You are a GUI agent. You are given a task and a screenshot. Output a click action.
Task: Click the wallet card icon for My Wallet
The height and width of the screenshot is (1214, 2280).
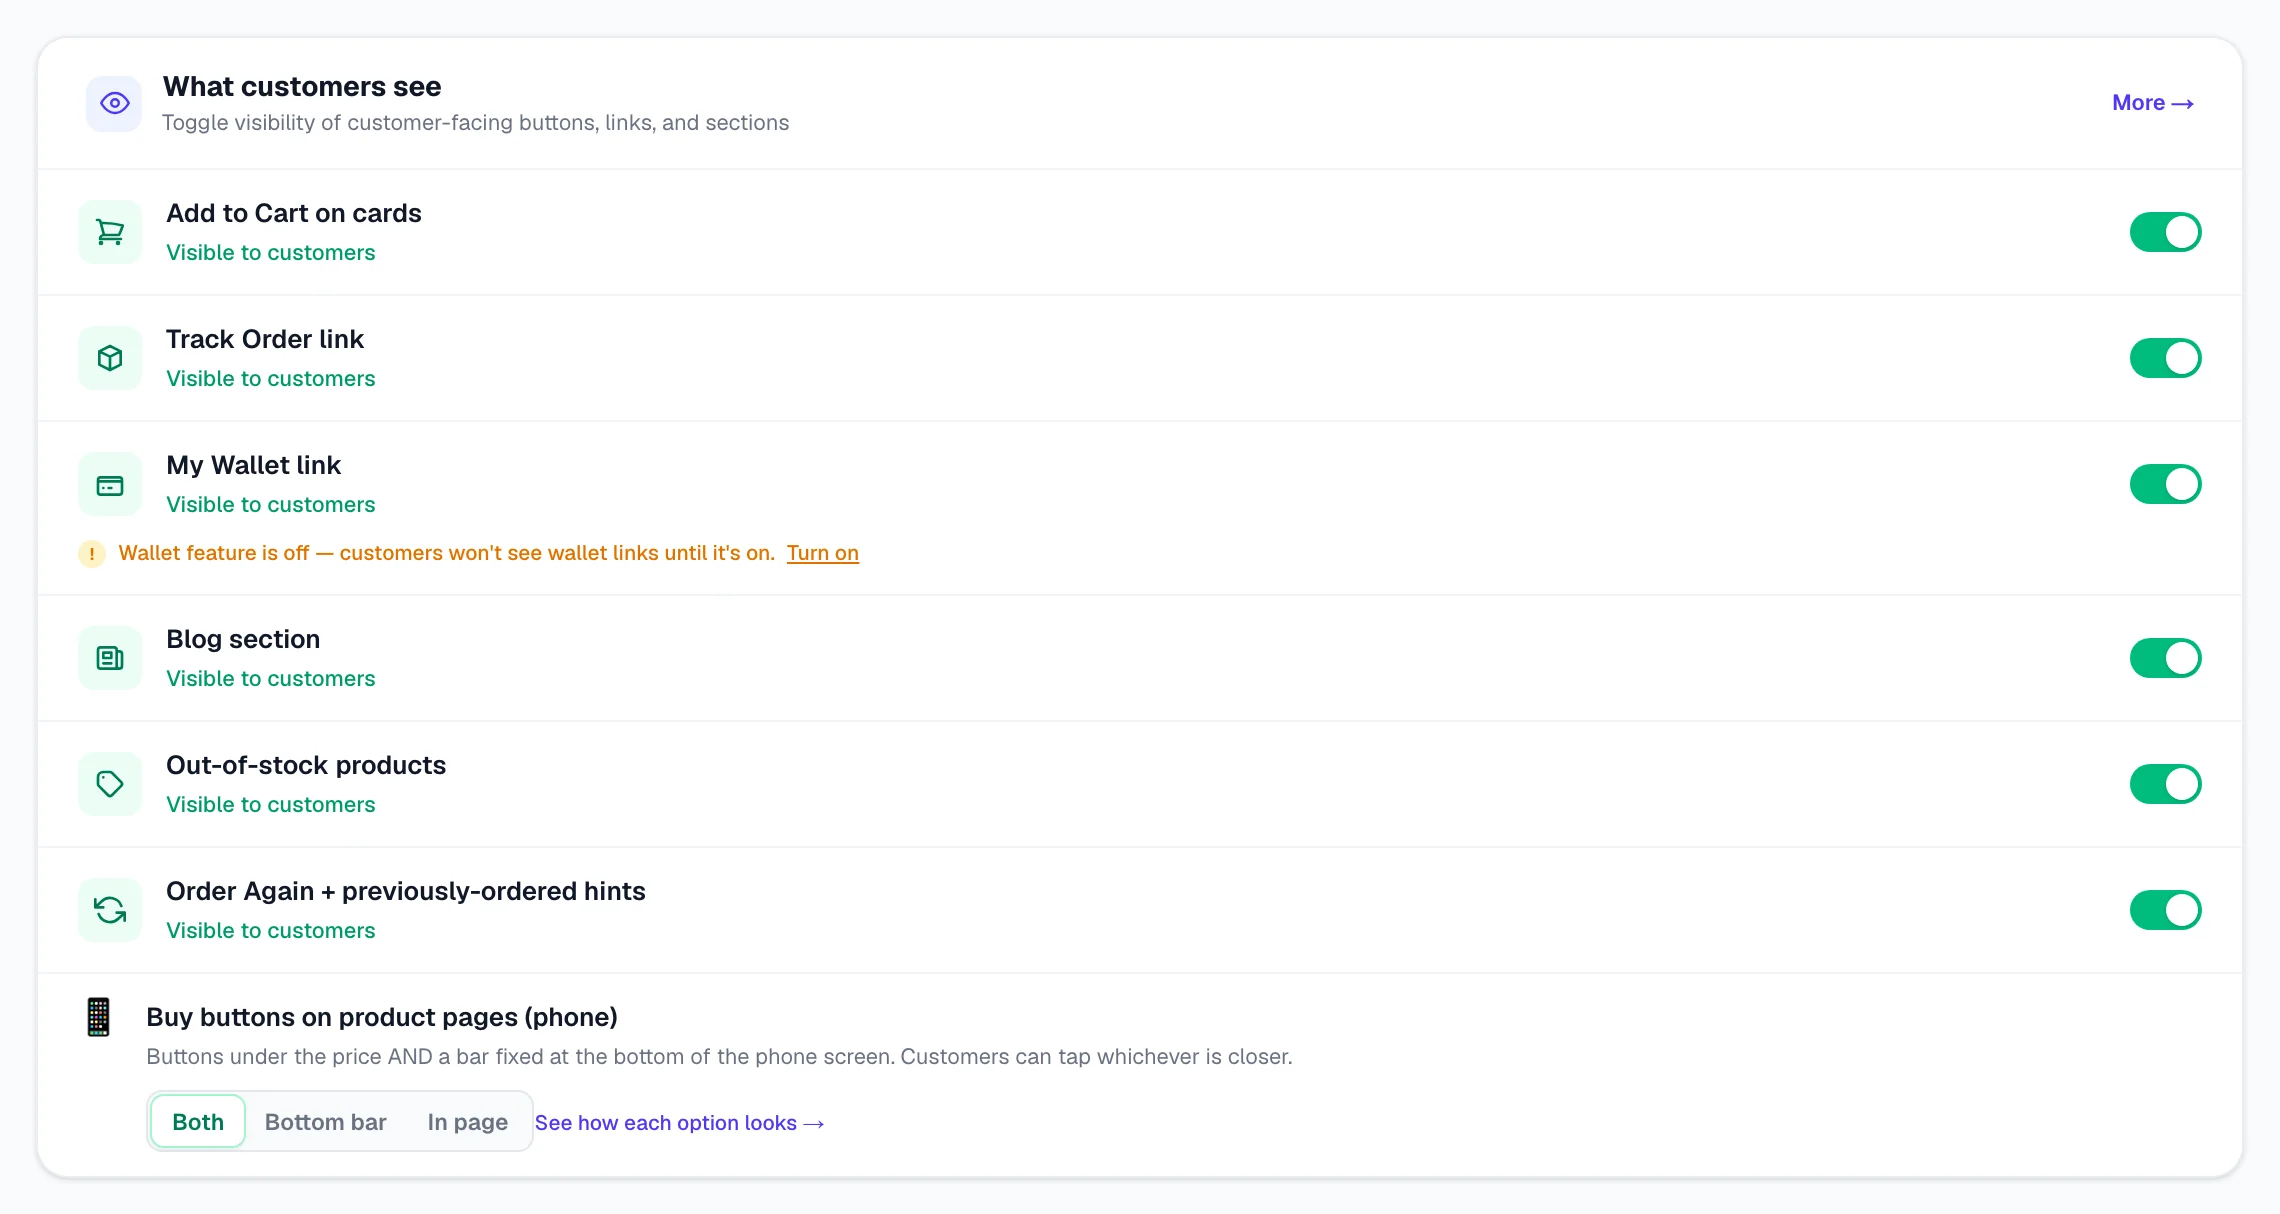[110, 485]
